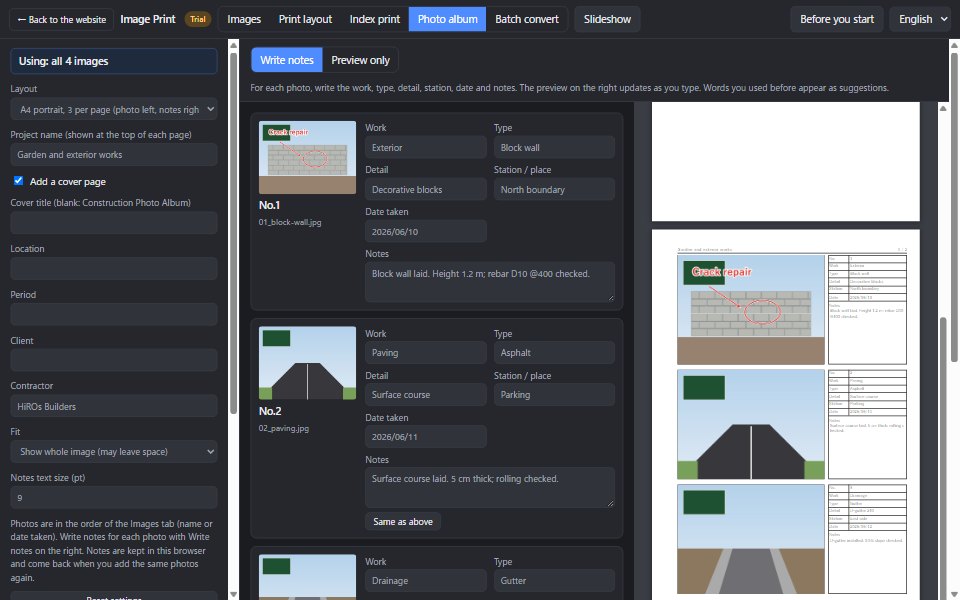The width and height of the screenshot is (960, 600).
Task: Edit Station field containing North boundary
Action: pos(554,190)
